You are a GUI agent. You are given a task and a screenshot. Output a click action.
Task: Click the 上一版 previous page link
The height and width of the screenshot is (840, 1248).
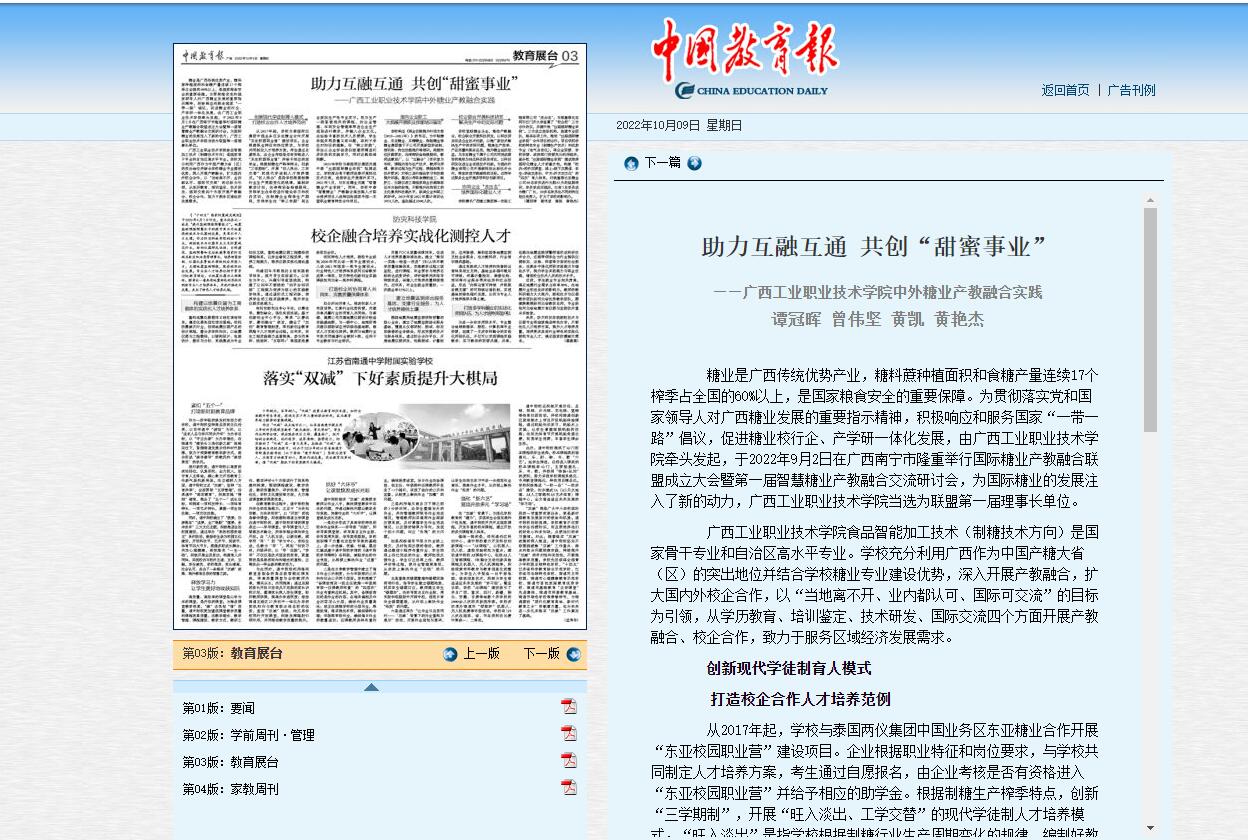pyautogui.click(x=481, y=654)
